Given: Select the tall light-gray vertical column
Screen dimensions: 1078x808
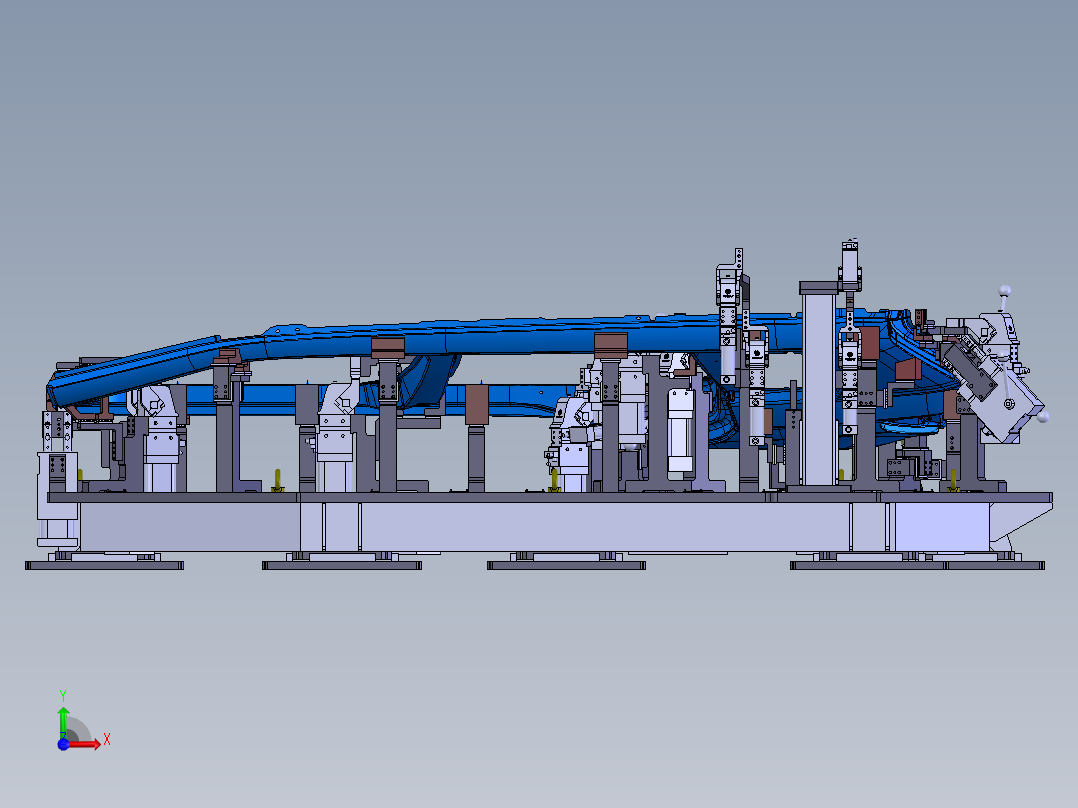Looking at the screenshot, I should click(819, 389).
